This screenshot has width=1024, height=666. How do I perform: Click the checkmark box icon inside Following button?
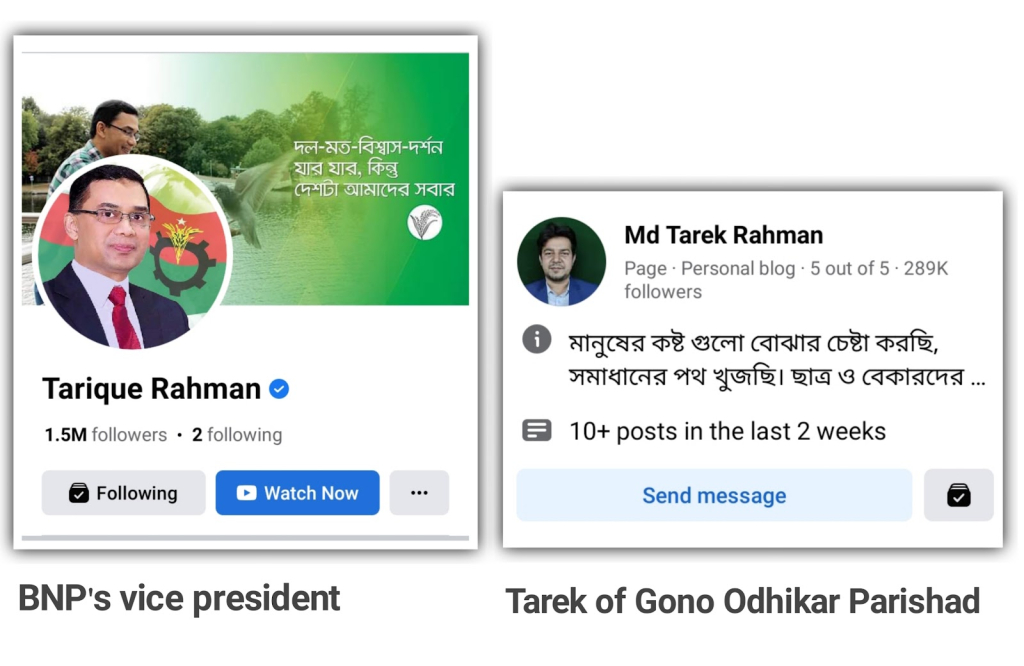[78, 493]
